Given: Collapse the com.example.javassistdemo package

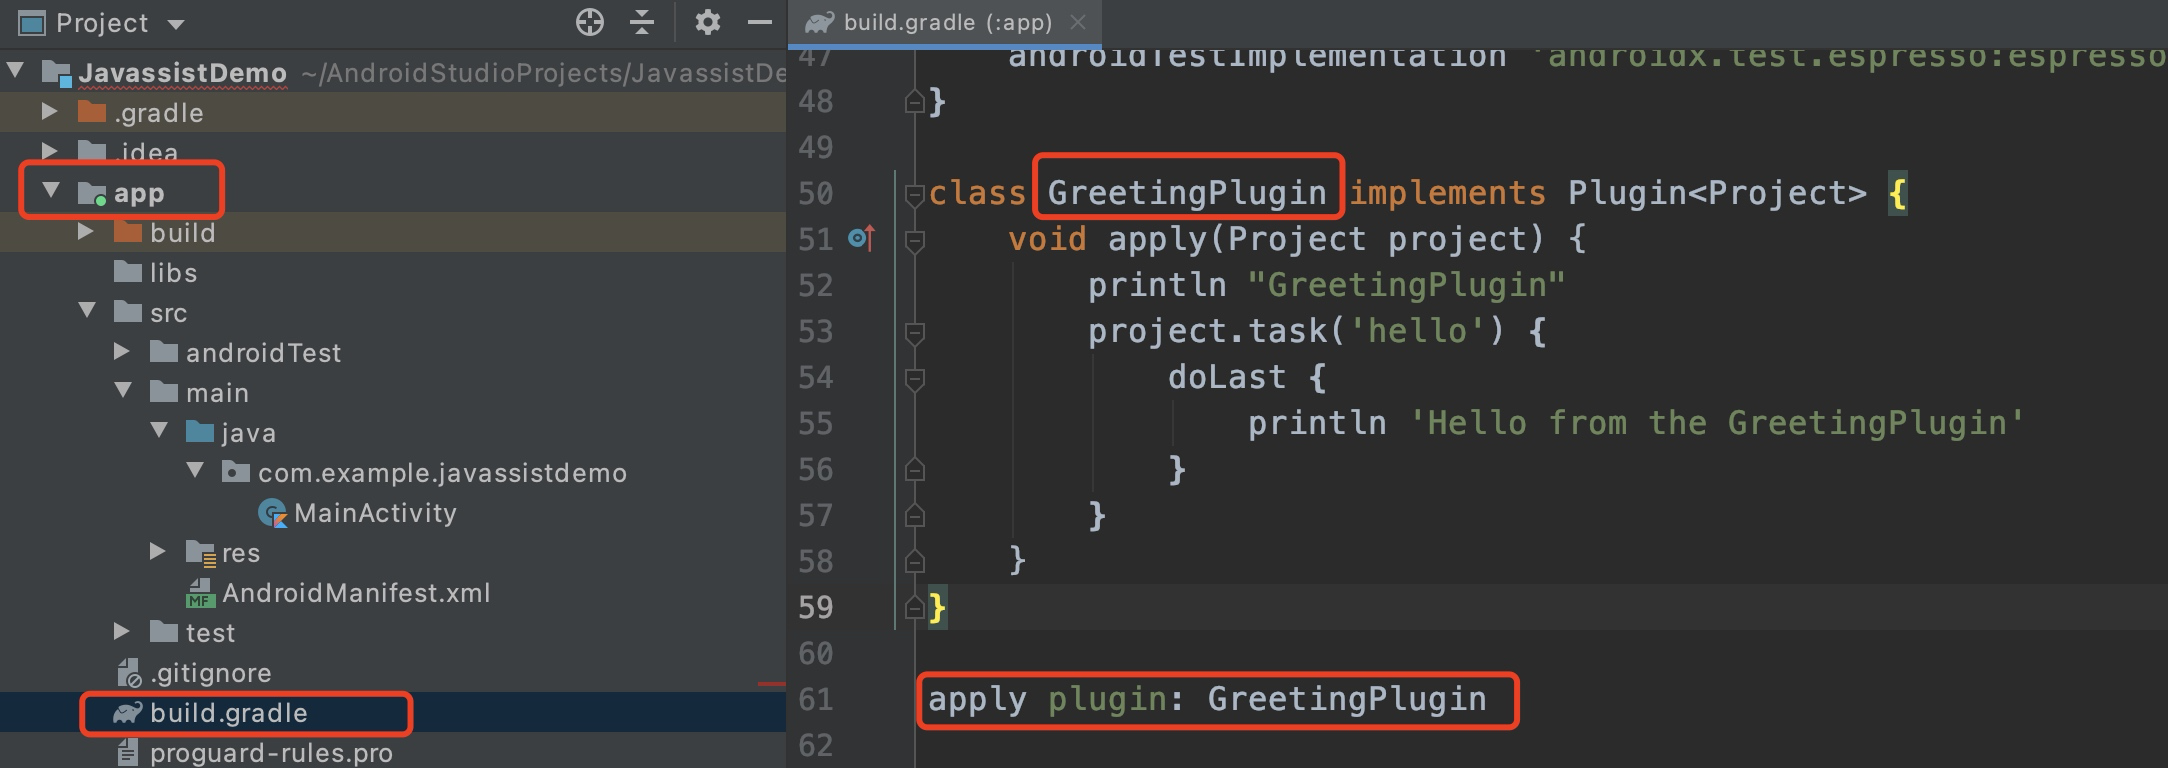Looking at the screenshot, I should pyautogui.click(x=195, y=470).
